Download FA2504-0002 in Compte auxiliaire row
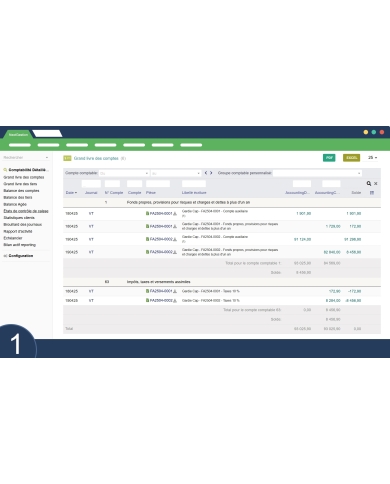This screenshot has height=484, width=390. point(175,239)
